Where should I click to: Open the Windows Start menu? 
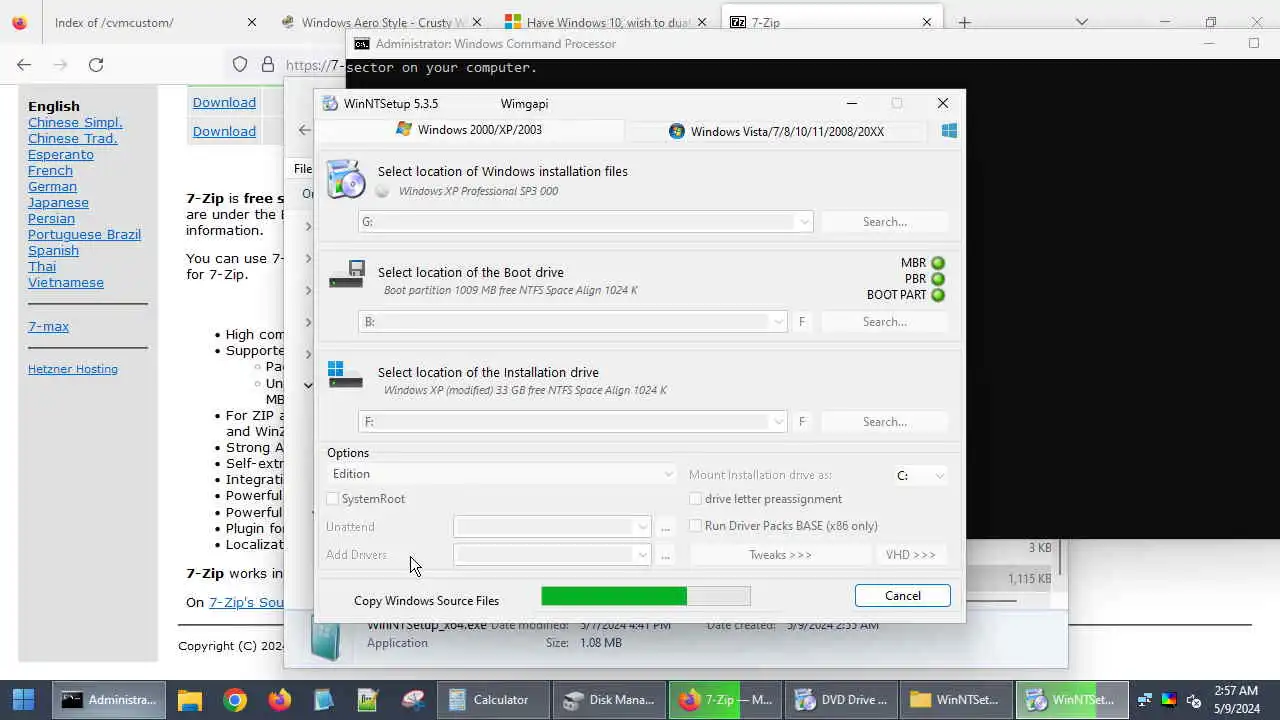24,700
